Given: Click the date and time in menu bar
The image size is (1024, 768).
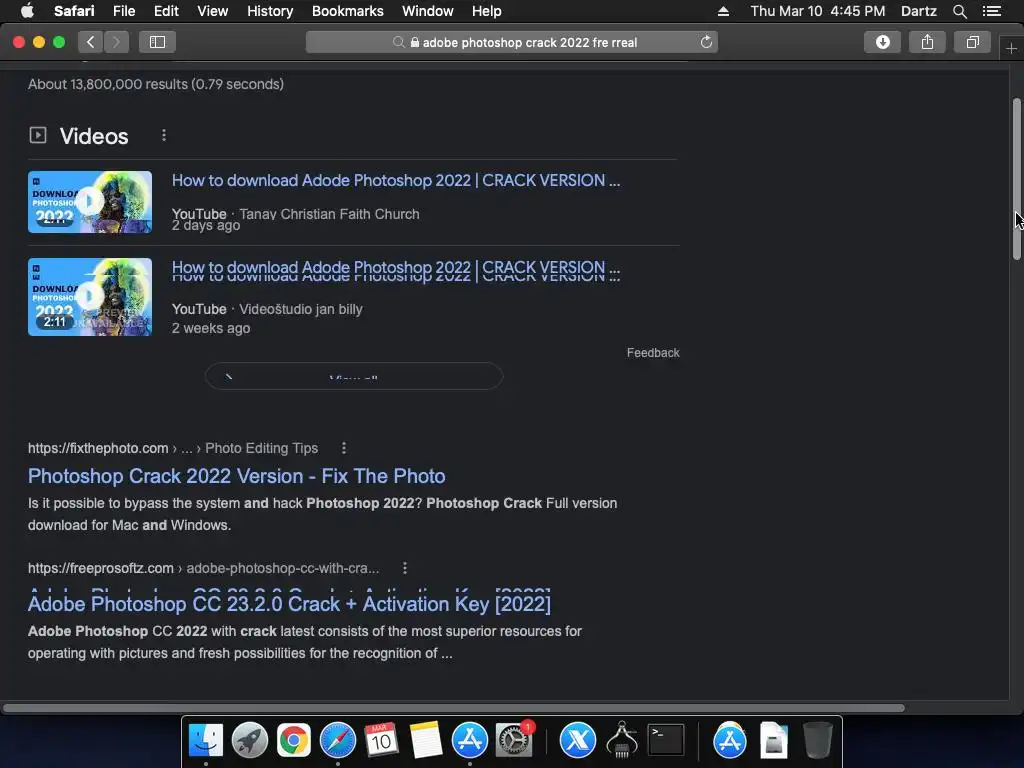Looking at the screenshot, I should click(x=818, y=11).
